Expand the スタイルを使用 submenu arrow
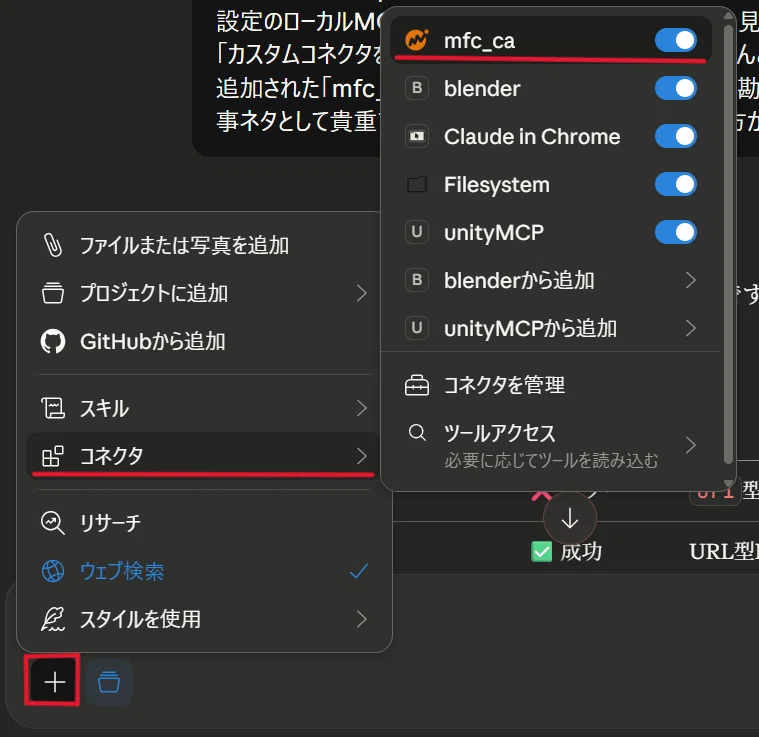This screenshot has width=759, height=737. click(362, 619)
